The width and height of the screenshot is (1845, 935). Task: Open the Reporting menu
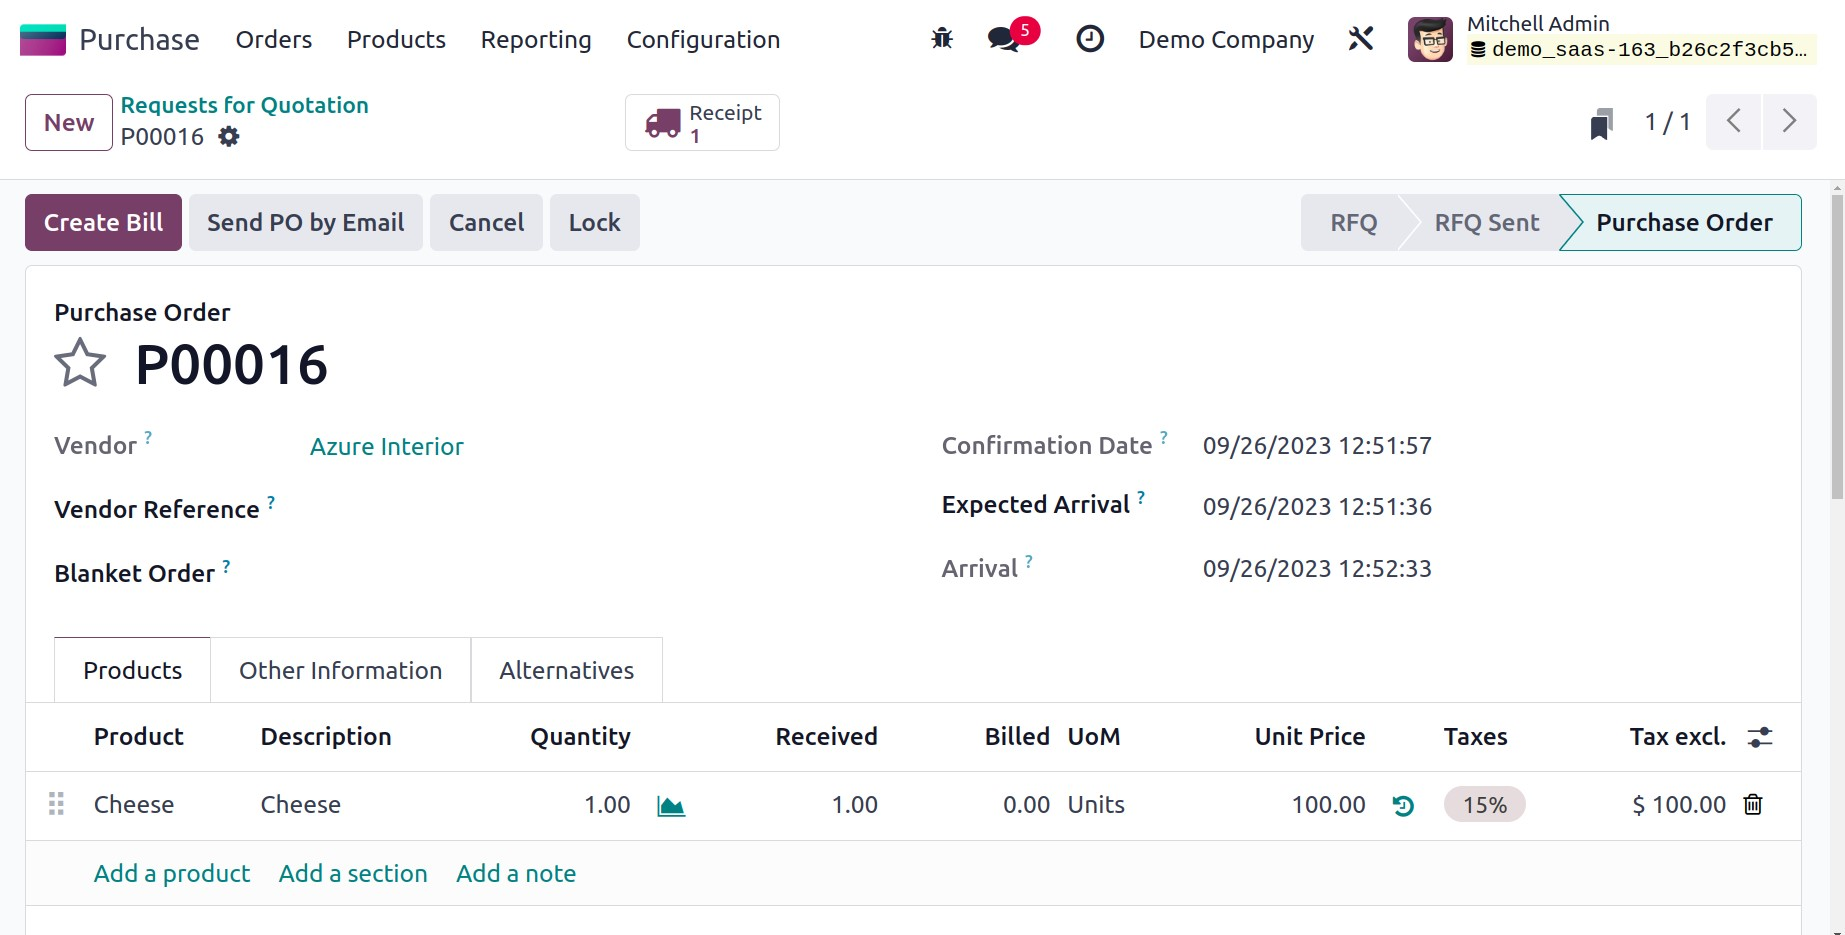pos(536,40)
